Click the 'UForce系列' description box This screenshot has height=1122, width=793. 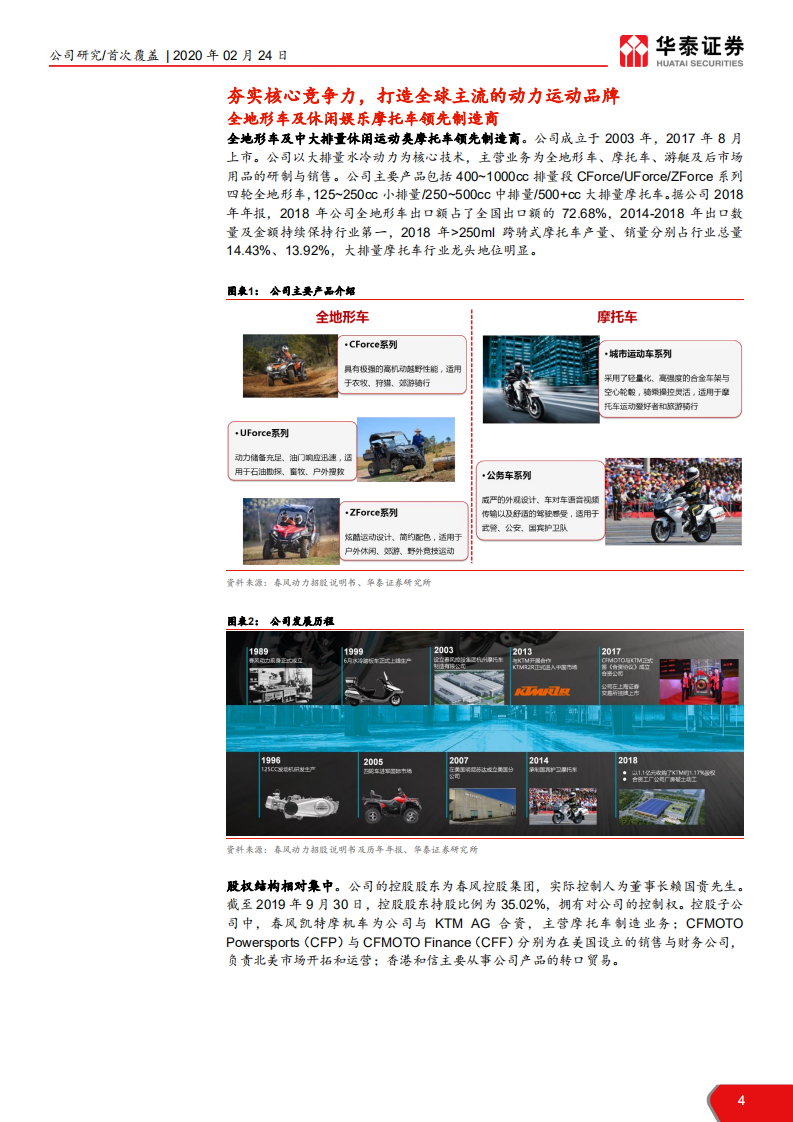click(292, 451)
